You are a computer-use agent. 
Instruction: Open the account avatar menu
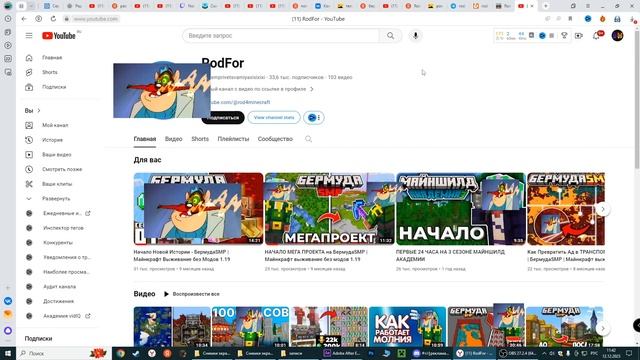click(x=618, y=36)
